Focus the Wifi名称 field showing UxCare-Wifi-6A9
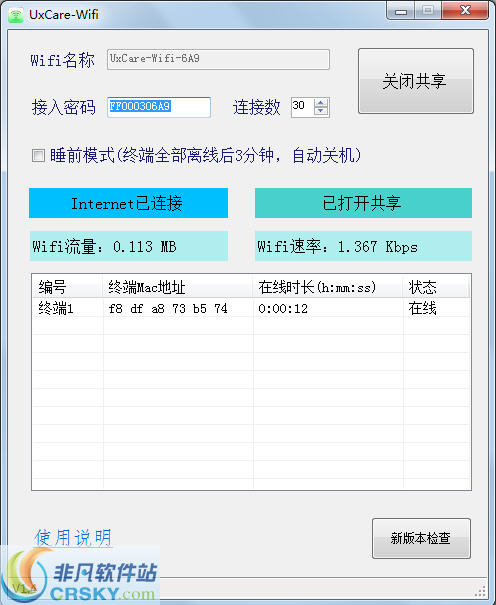 (x=218, y=59)
